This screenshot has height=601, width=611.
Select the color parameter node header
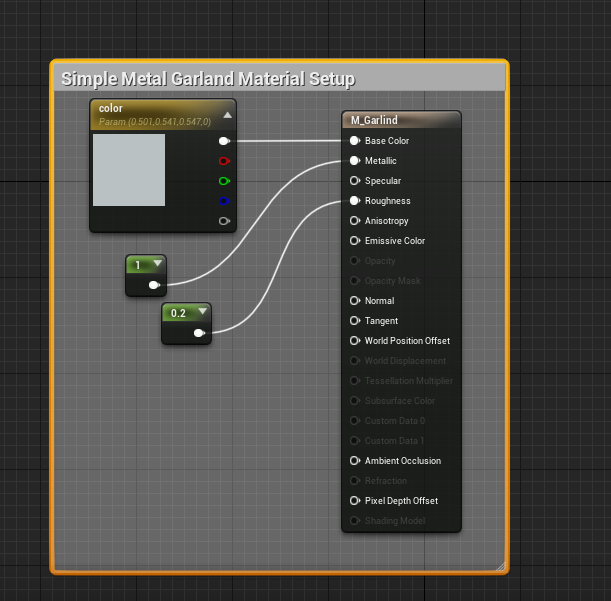point(163,115)
